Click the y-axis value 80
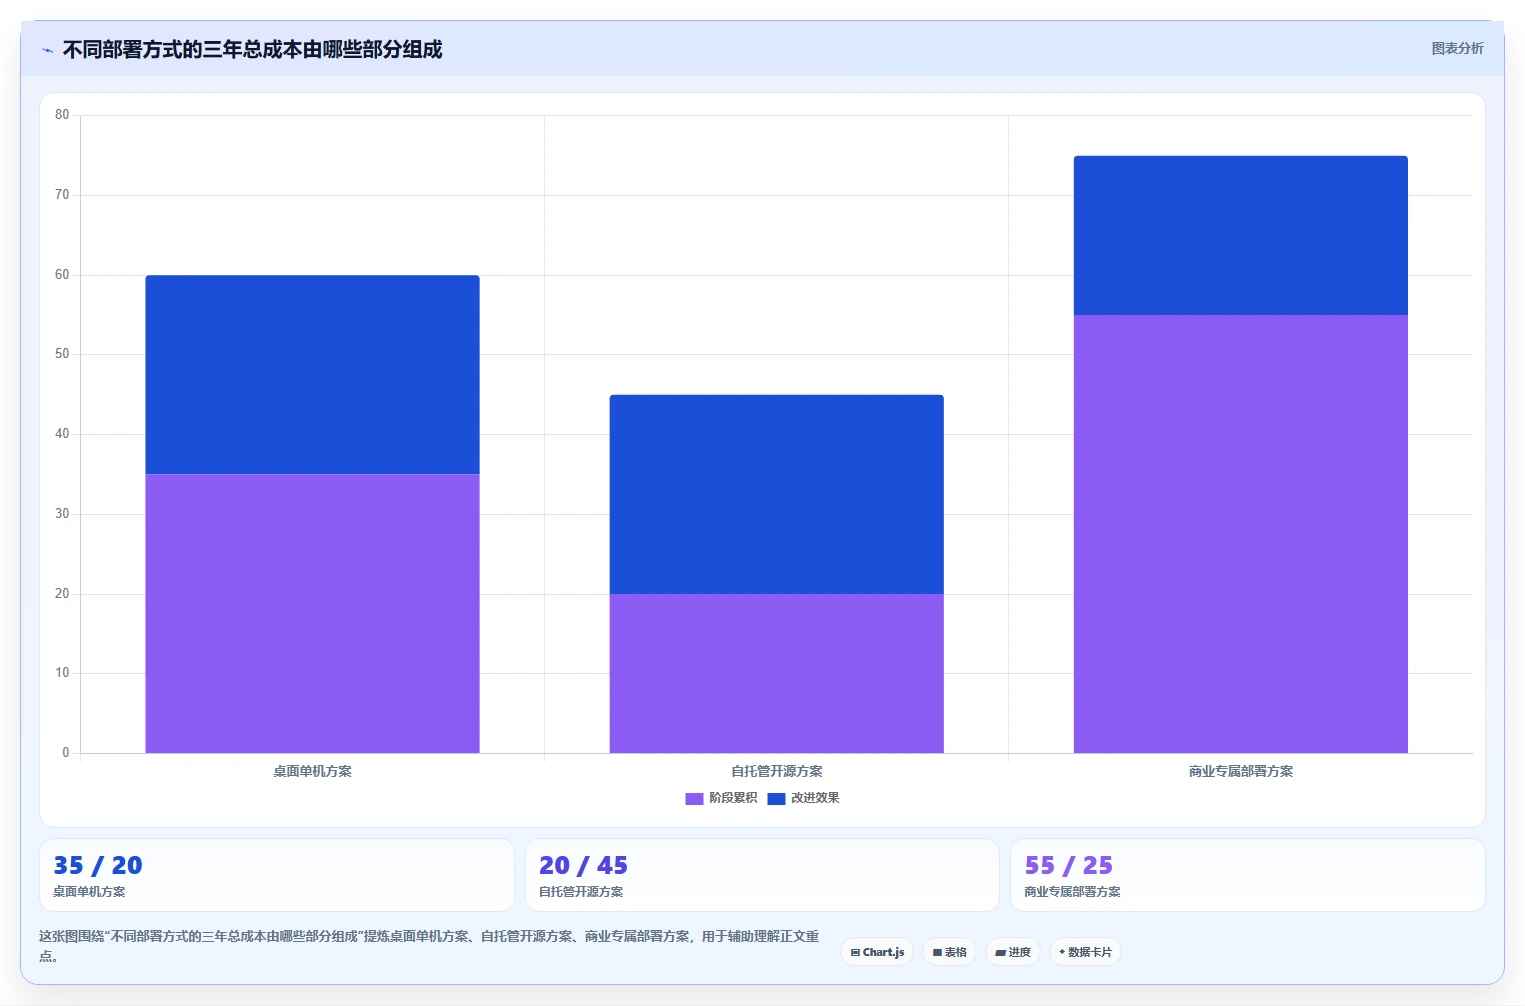The width and height of the screenshot is (1525, 1006). (x=62, y=115)
